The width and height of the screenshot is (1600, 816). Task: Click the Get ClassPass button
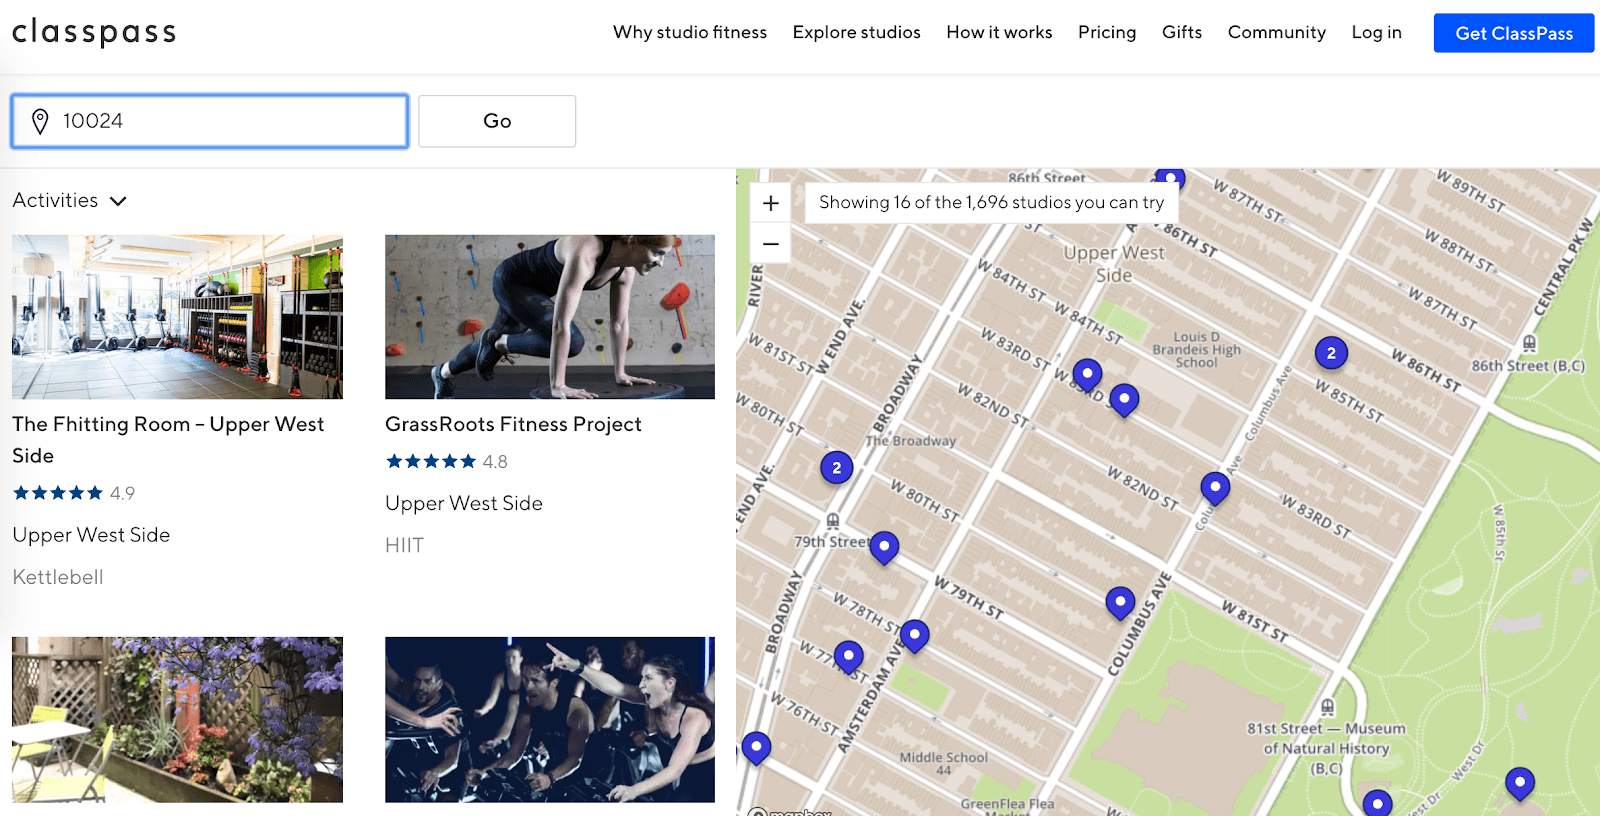click(1514, 33)
